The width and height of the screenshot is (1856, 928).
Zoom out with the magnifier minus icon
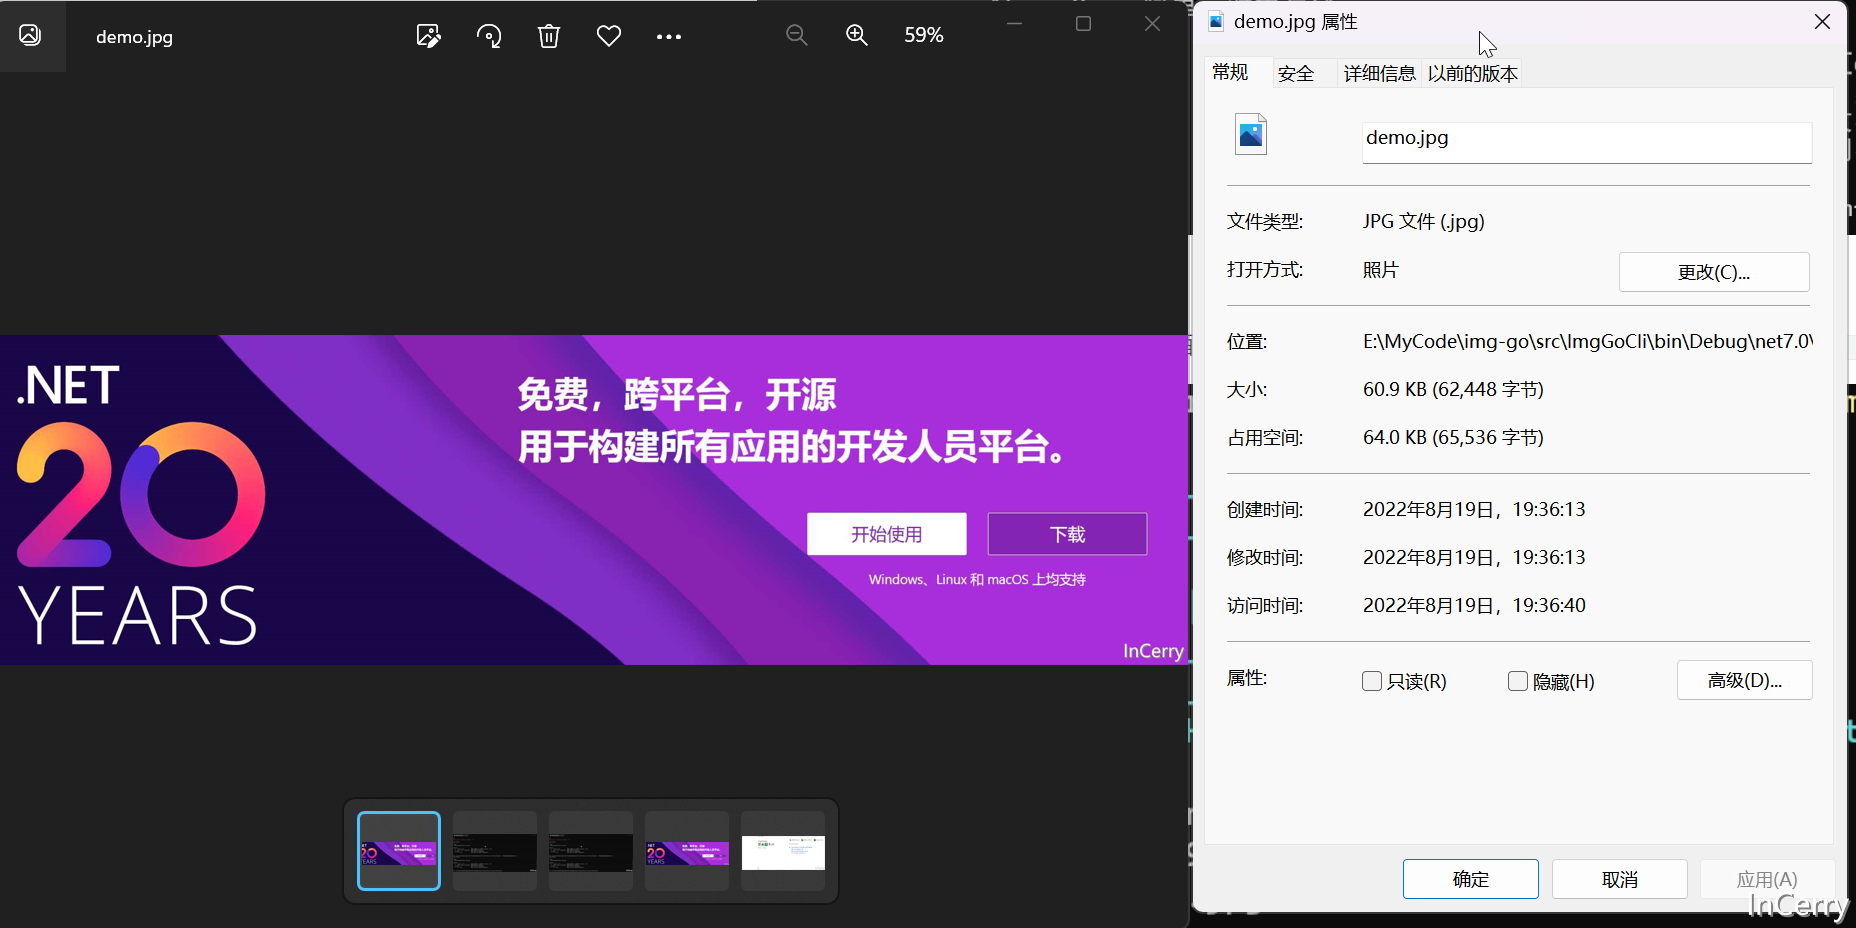pyautogui.click(x=797, y=35)
